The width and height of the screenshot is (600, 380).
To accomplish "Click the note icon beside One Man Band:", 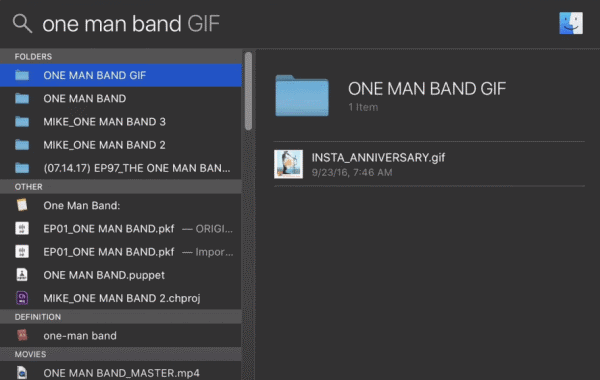I will [x=22, y=205].
